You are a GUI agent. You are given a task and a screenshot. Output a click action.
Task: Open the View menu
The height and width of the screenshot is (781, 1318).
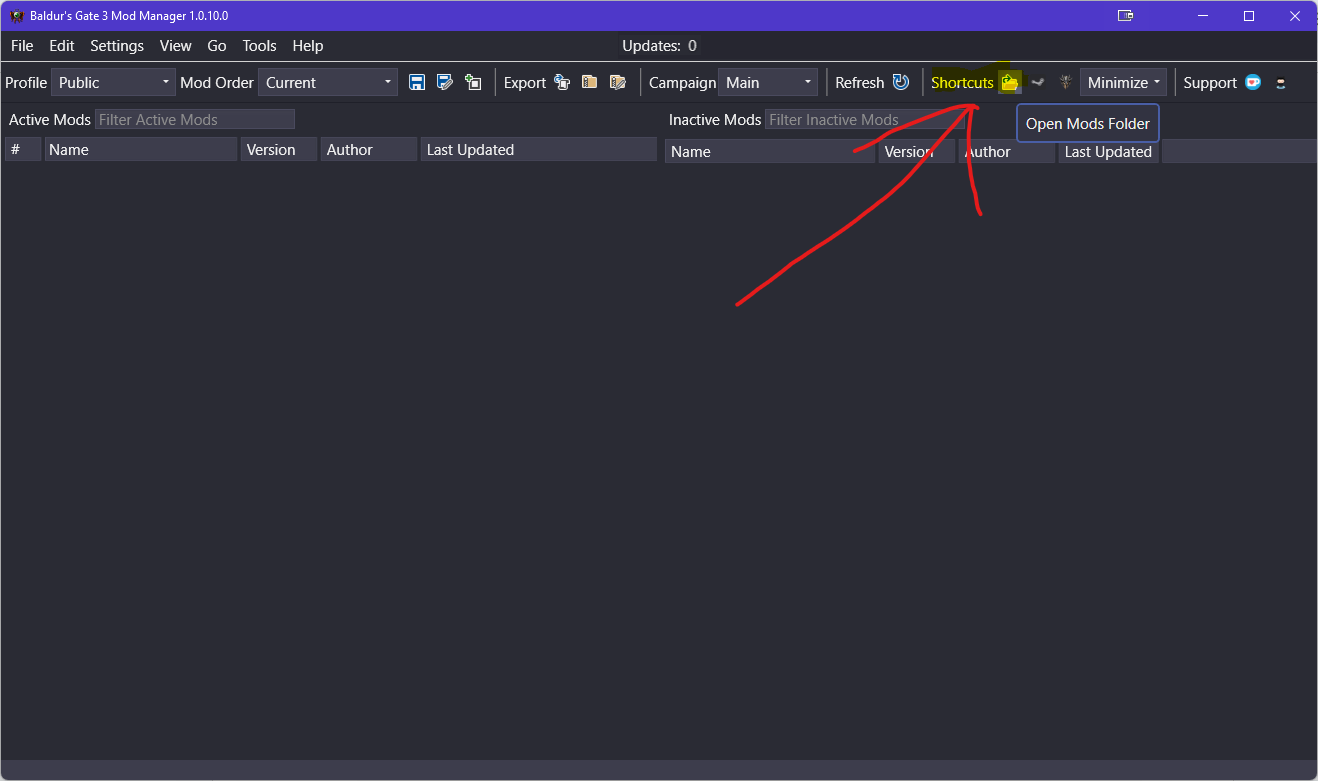pos(176,46)
